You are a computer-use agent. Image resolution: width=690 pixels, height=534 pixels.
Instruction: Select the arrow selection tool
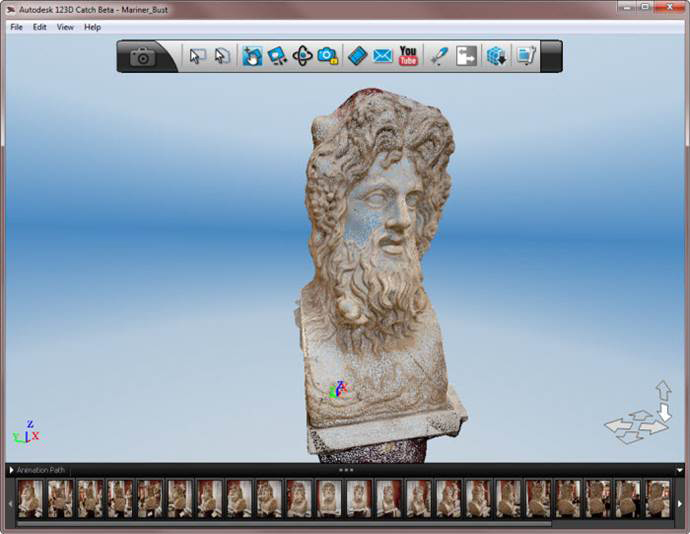[x=197, y=57]
